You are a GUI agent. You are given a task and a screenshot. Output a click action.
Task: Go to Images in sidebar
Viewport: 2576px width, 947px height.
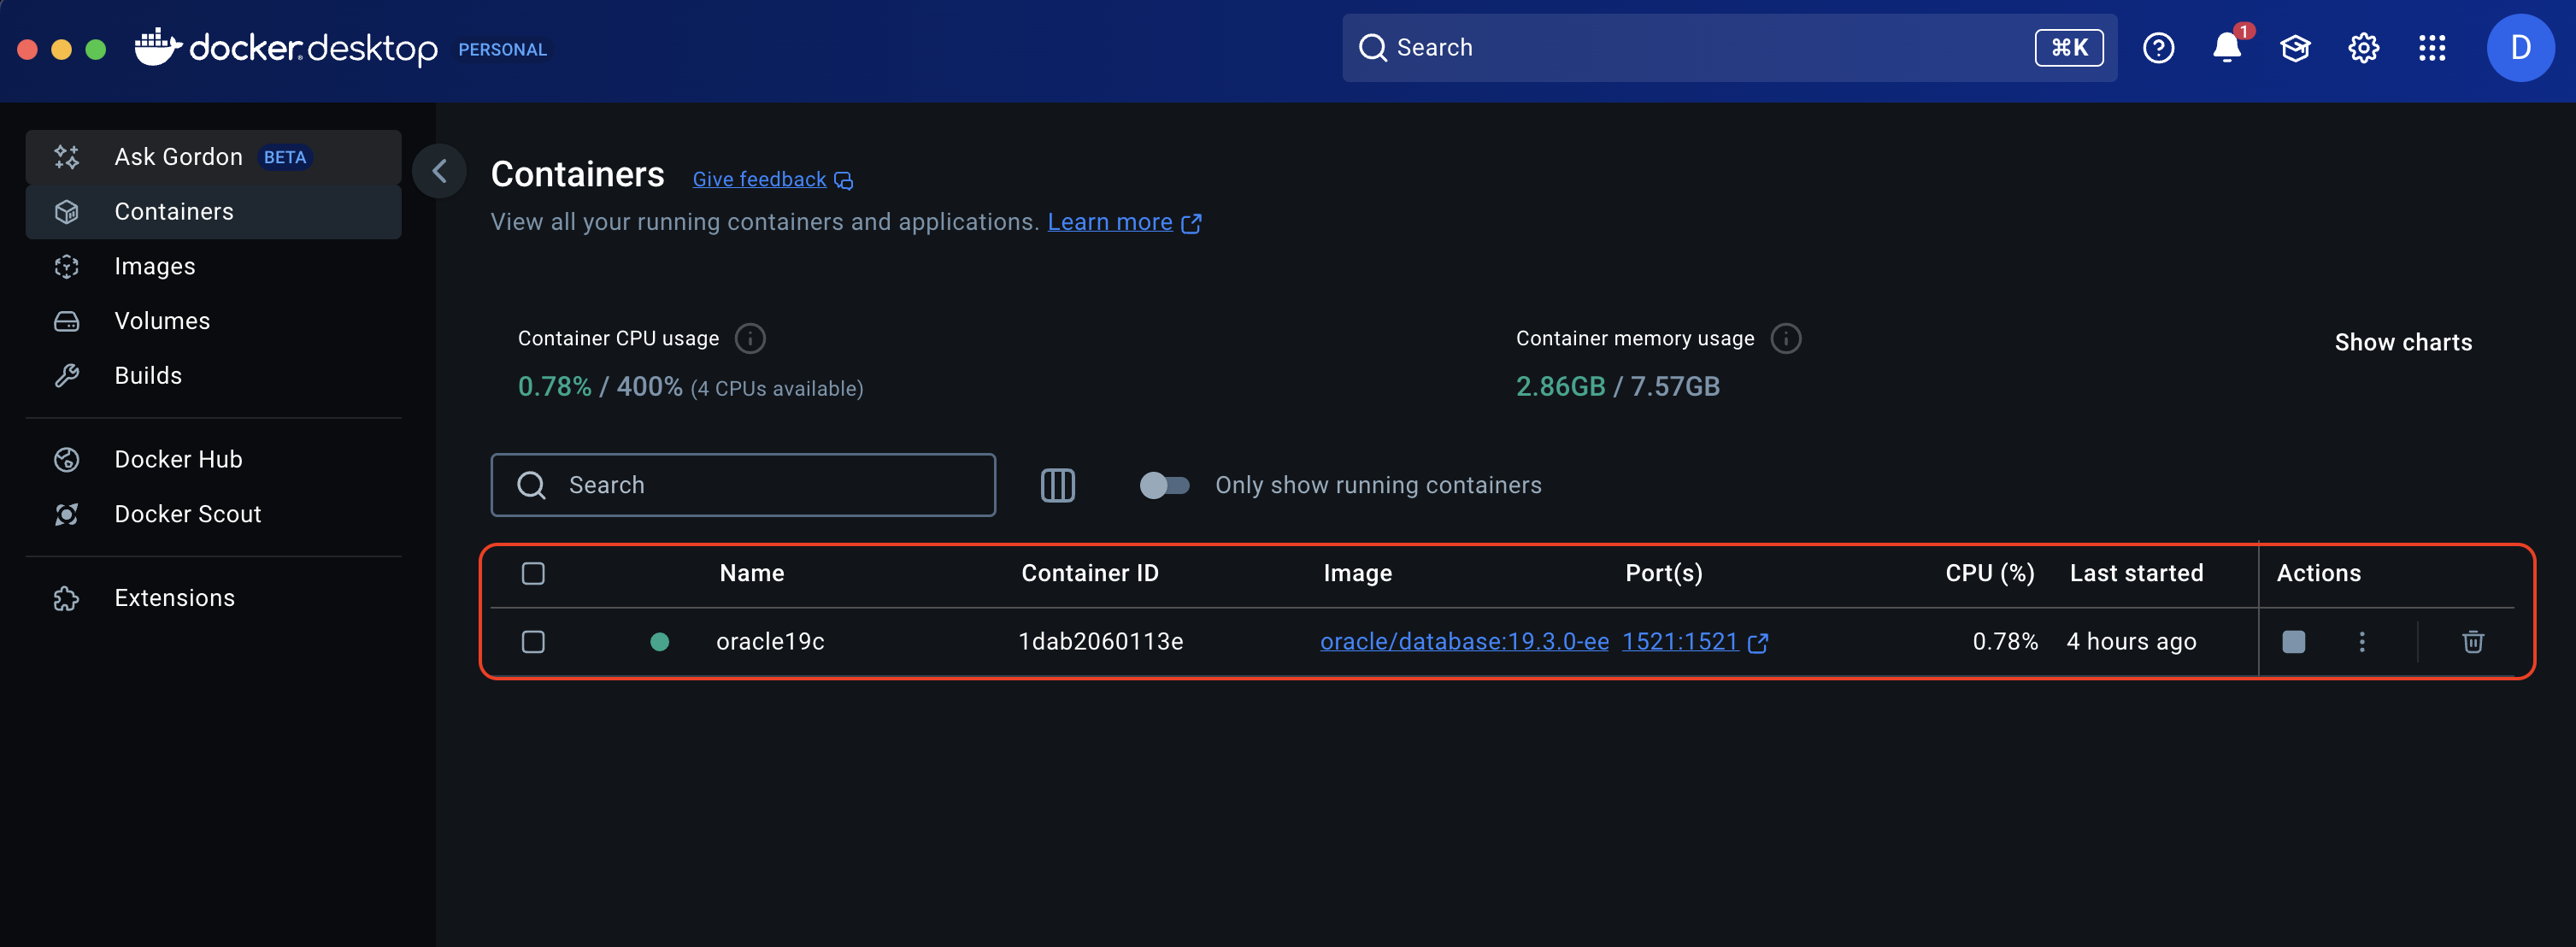pyautogui.click(x=155, y=266)
